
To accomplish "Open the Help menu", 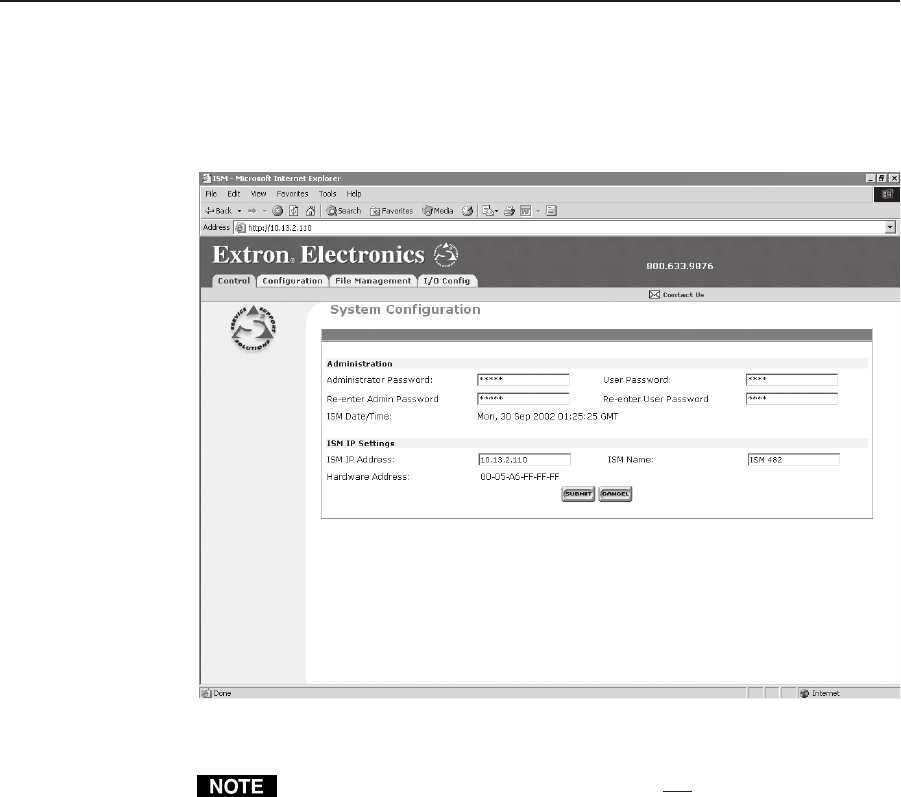I will [x=354, y=194].
